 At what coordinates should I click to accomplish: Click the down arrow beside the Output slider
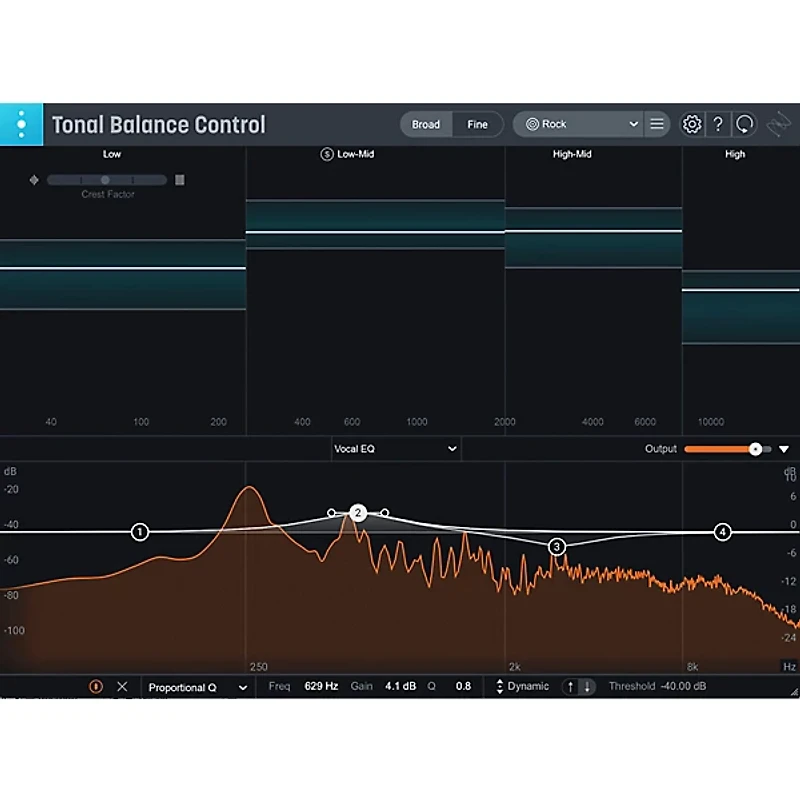tap(783, 449)
